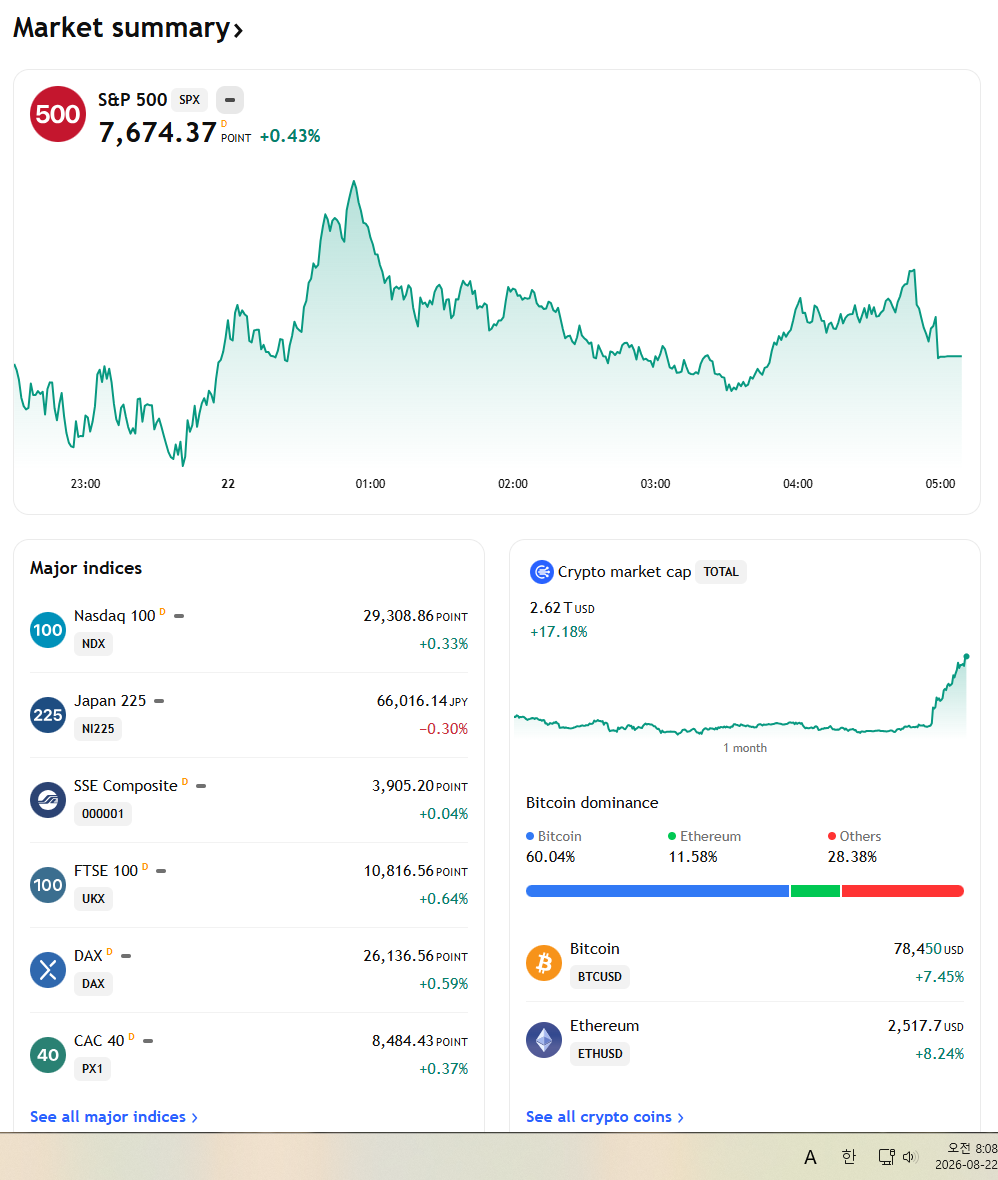
Task: Click the orange Bitcoin coin icon
Action: (543, 963)
